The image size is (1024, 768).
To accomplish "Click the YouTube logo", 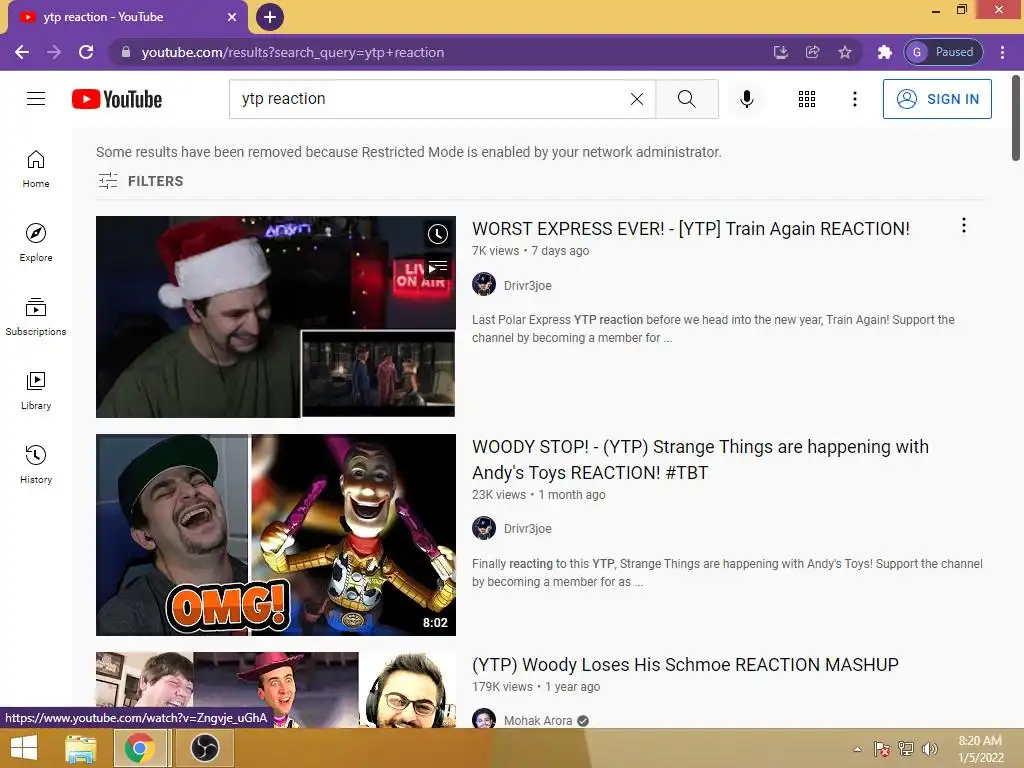I will click(x=117, y=99).
